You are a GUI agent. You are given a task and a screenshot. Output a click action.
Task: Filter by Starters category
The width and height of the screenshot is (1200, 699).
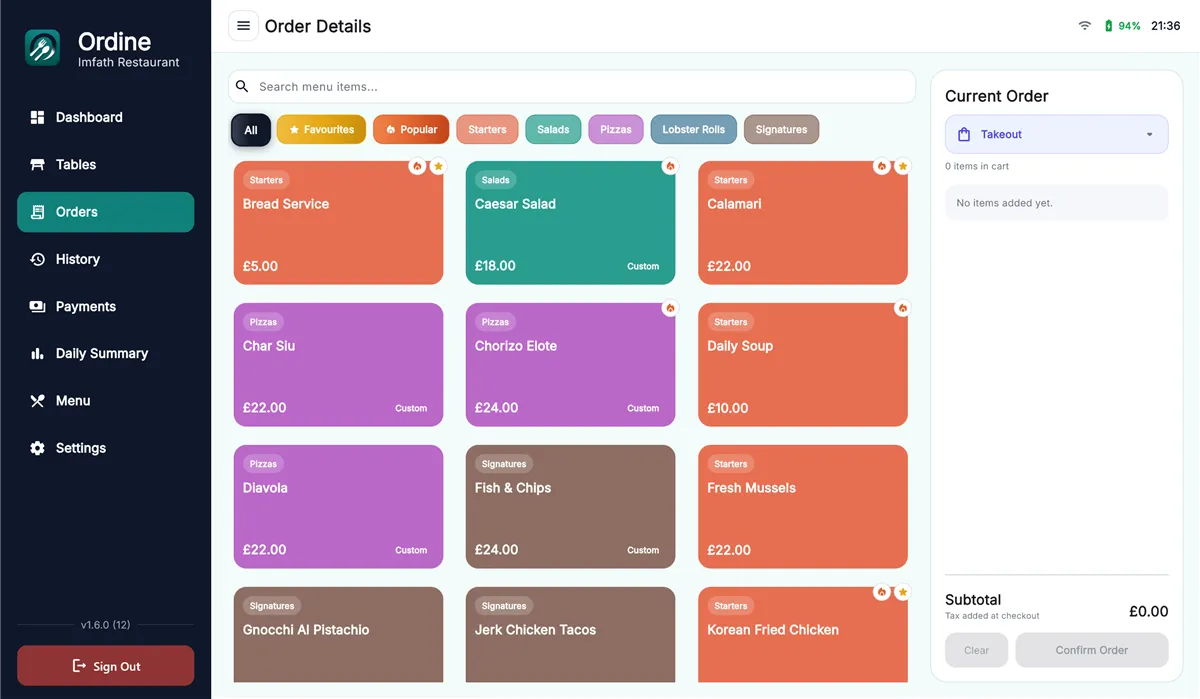click(487, 130)
